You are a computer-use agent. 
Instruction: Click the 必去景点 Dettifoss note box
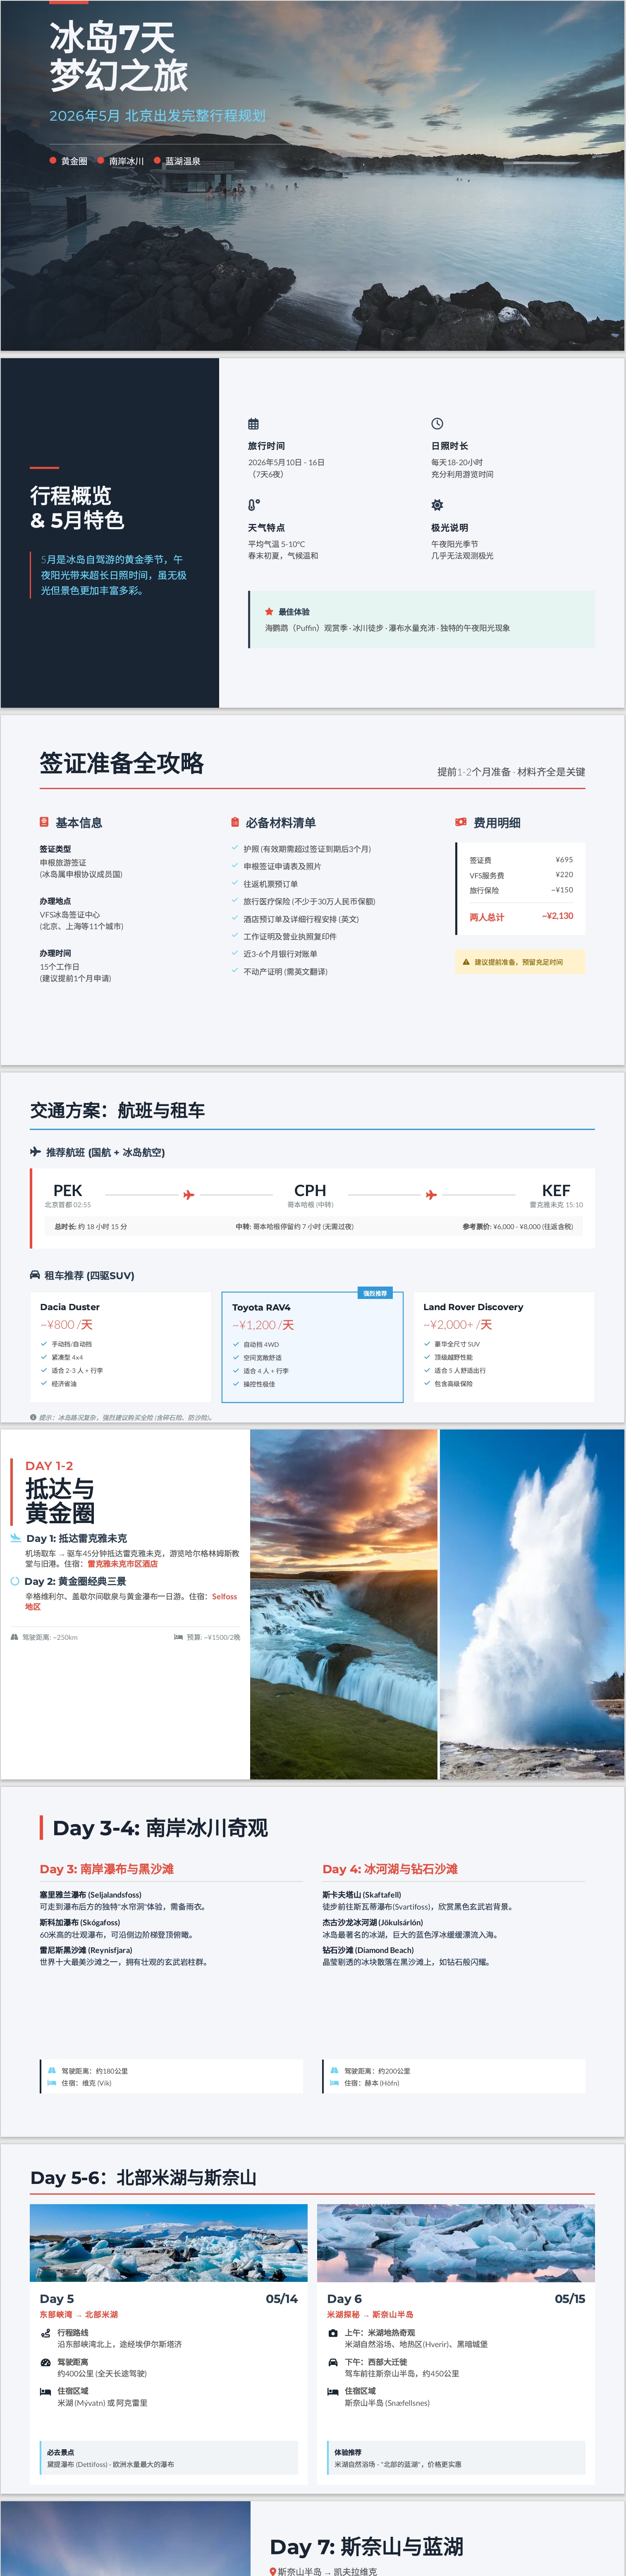tap(169, 2458)
